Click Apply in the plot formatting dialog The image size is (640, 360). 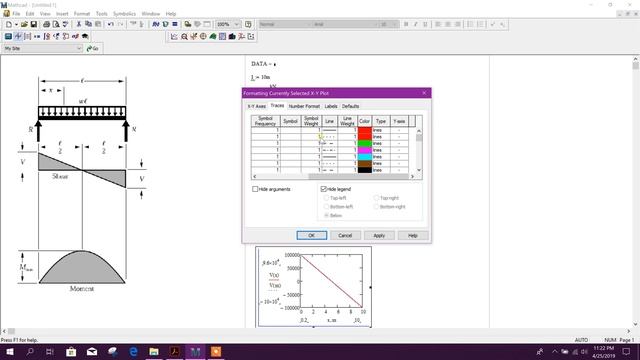379,236
